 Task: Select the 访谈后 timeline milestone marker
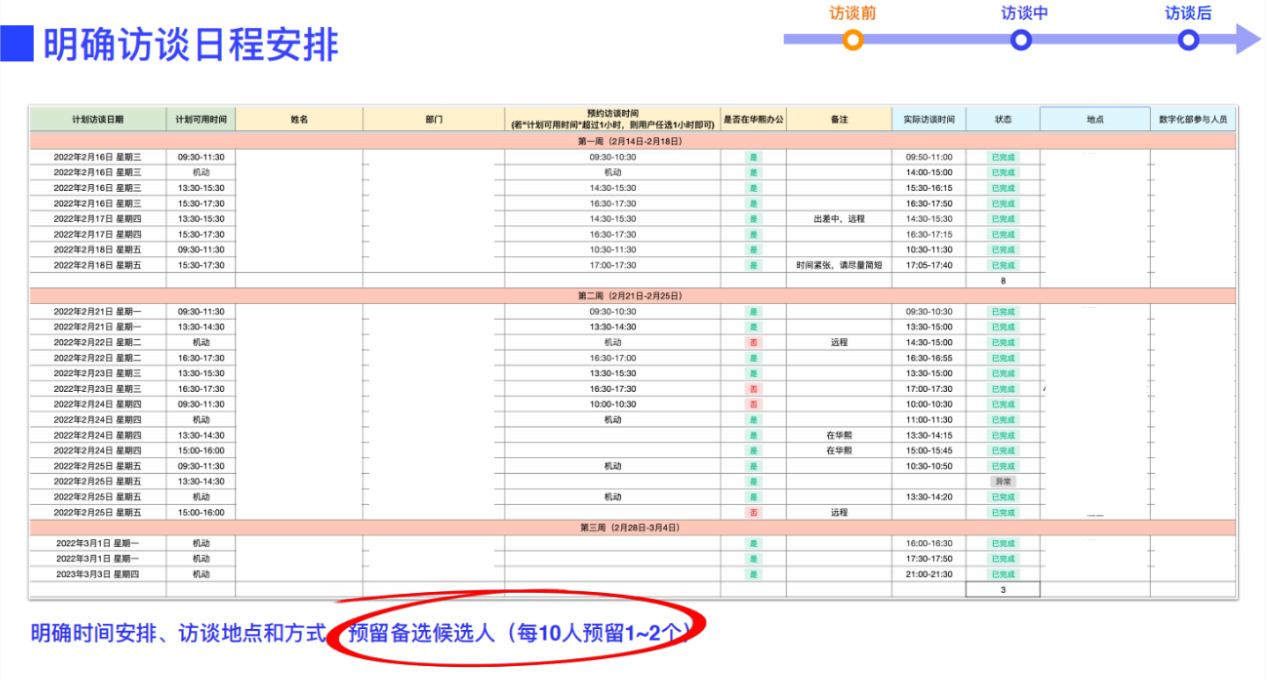1188,40
